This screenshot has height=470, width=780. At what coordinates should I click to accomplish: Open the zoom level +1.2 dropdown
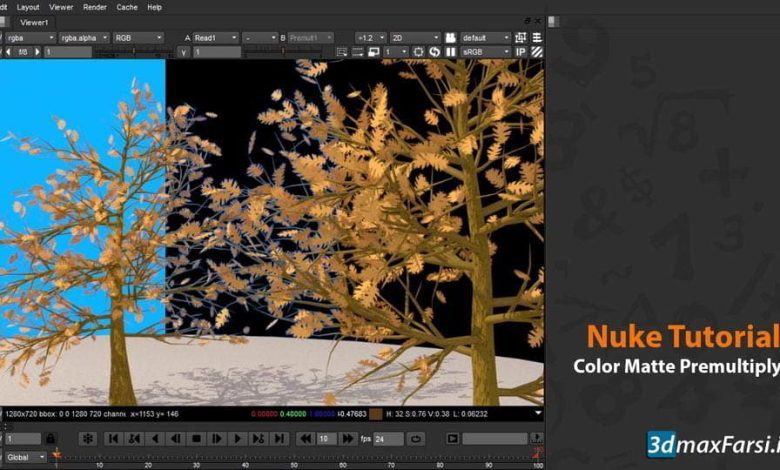(x=371, y=38)
